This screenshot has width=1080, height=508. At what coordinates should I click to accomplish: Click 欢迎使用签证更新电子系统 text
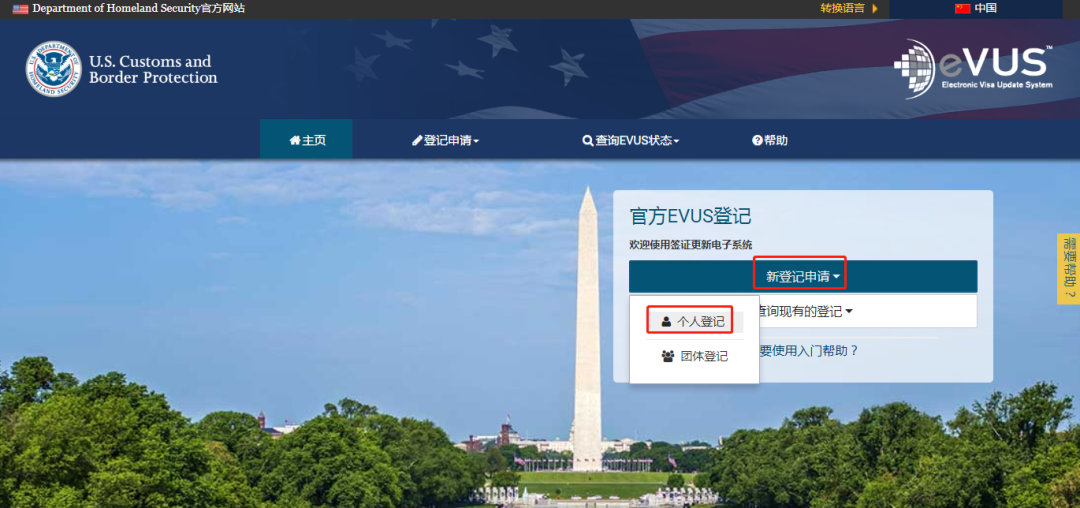coord(691,244)
